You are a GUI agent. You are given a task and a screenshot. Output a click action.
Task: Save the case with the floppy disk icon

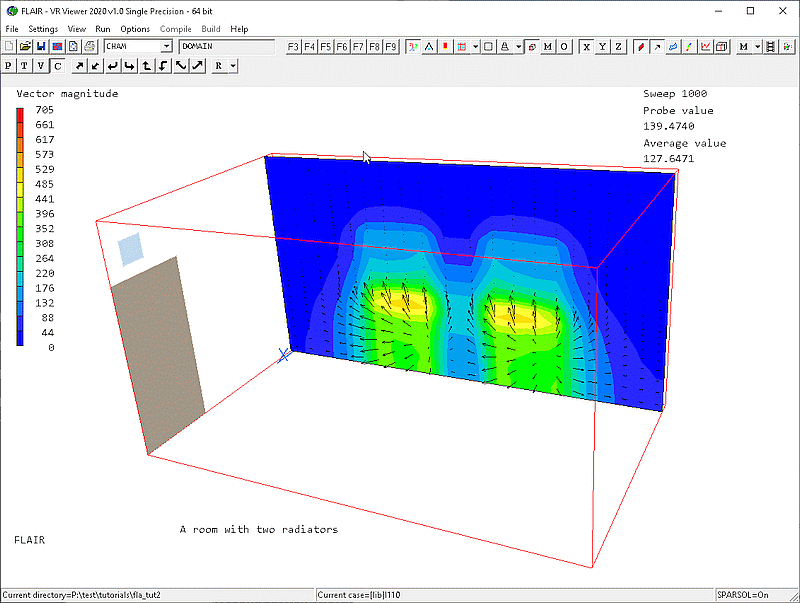pos(41,46)
